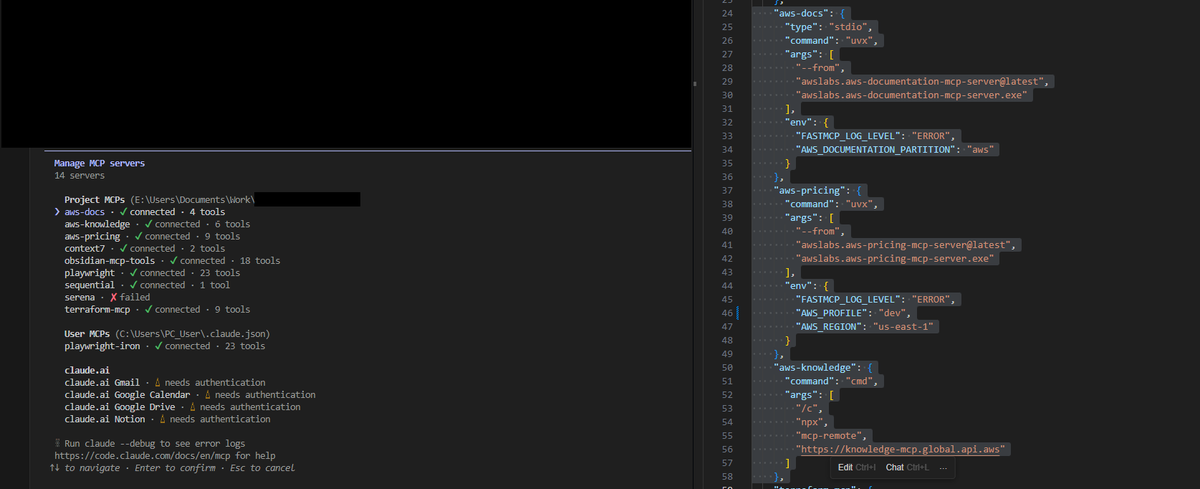Click line number 37 in editor gutter
This screenshot has height=489, width=1200.
pos(727,189)
